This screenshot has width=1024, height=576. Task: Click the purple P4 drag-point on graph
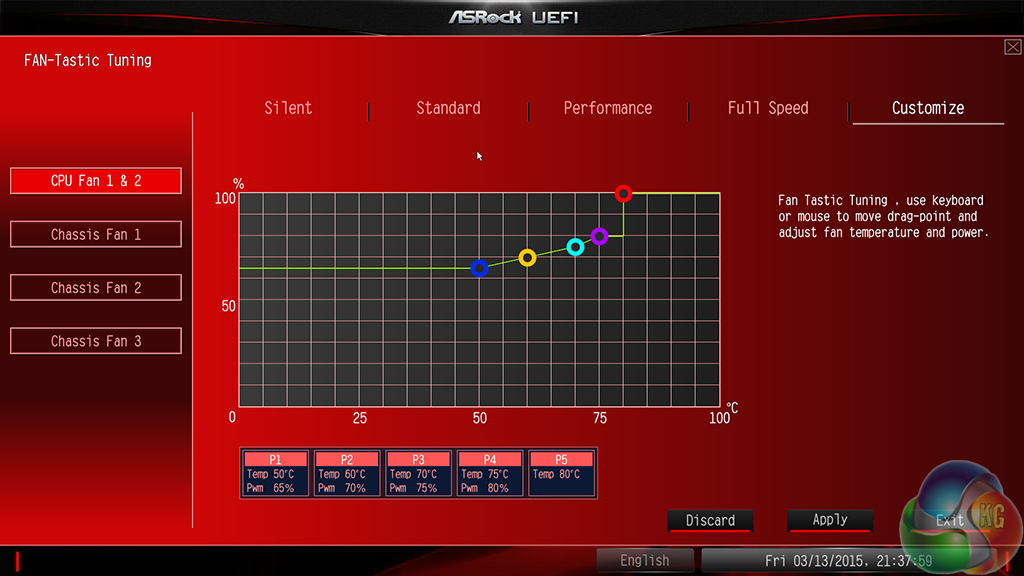click(x=600, y=236)
